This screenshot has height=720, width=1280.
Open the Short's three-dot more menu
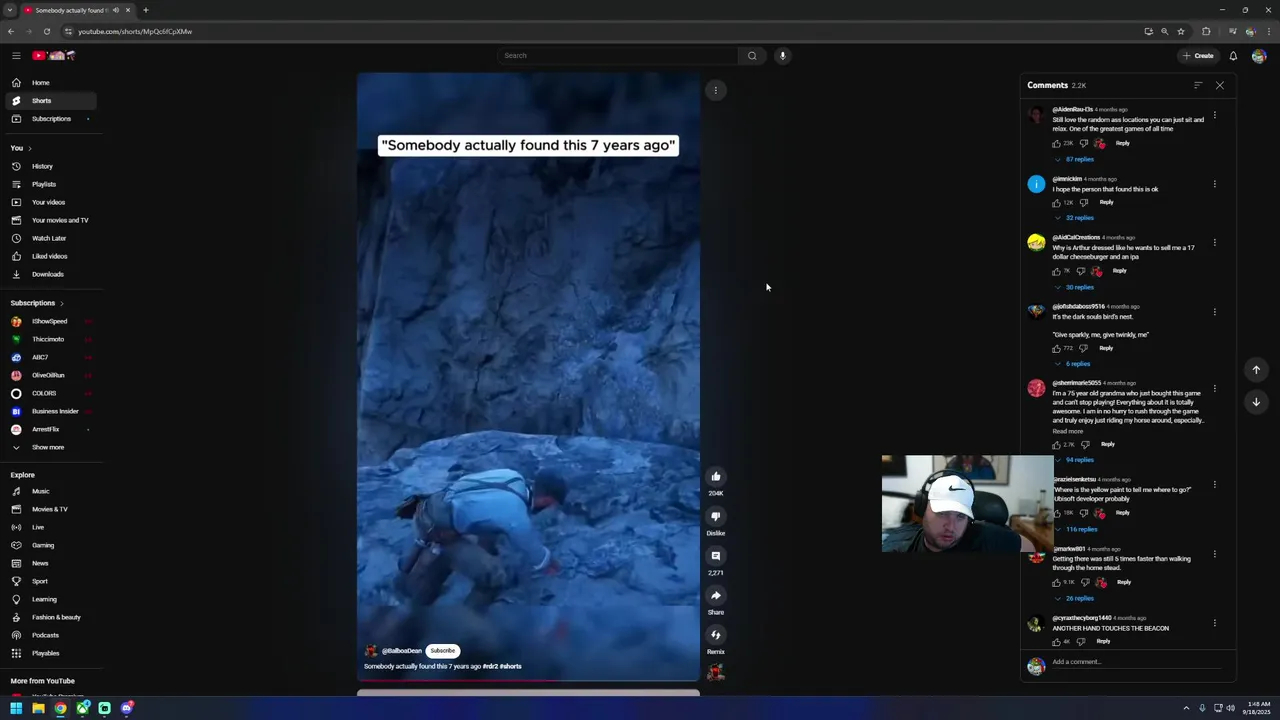click(x=716, y=90)
